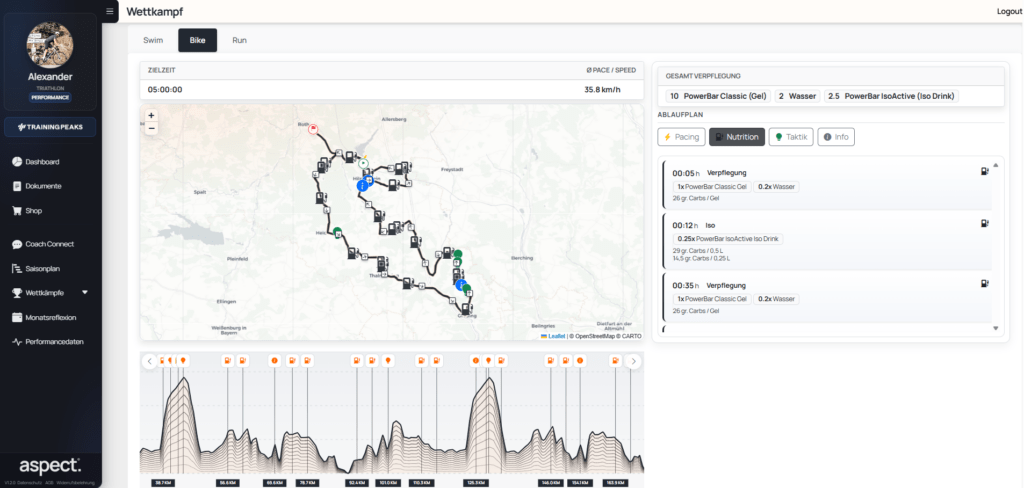Select the Taktik plan filter
Viewport: 1024px width, 488px height.
point(791,137)
